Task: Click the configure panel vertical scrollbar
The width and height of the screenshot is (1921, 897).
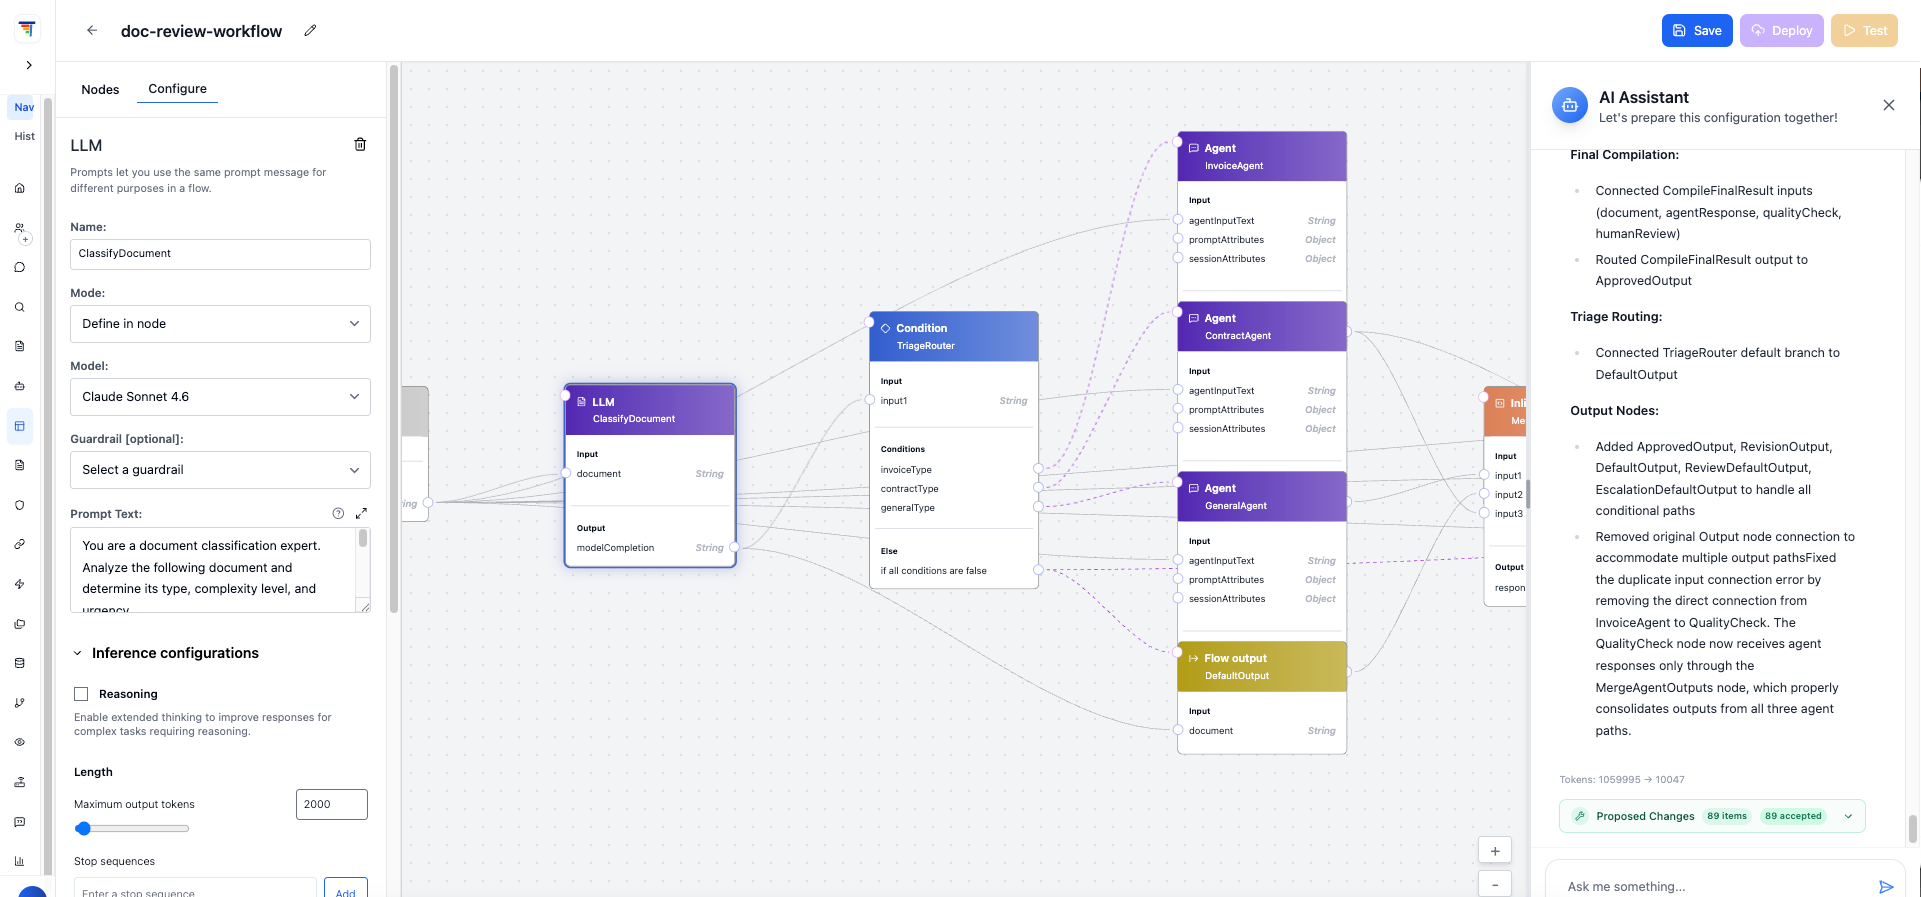Action: [x=394, y=340]
